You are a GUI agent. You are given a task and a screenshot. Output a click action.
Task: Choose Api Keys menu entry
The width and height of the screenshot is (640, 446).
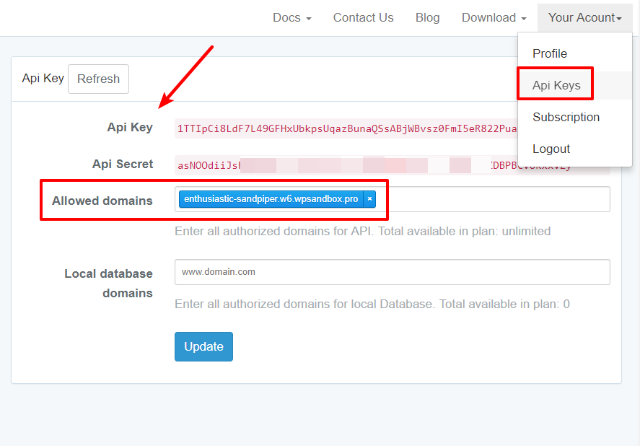(x=556, y=85)
